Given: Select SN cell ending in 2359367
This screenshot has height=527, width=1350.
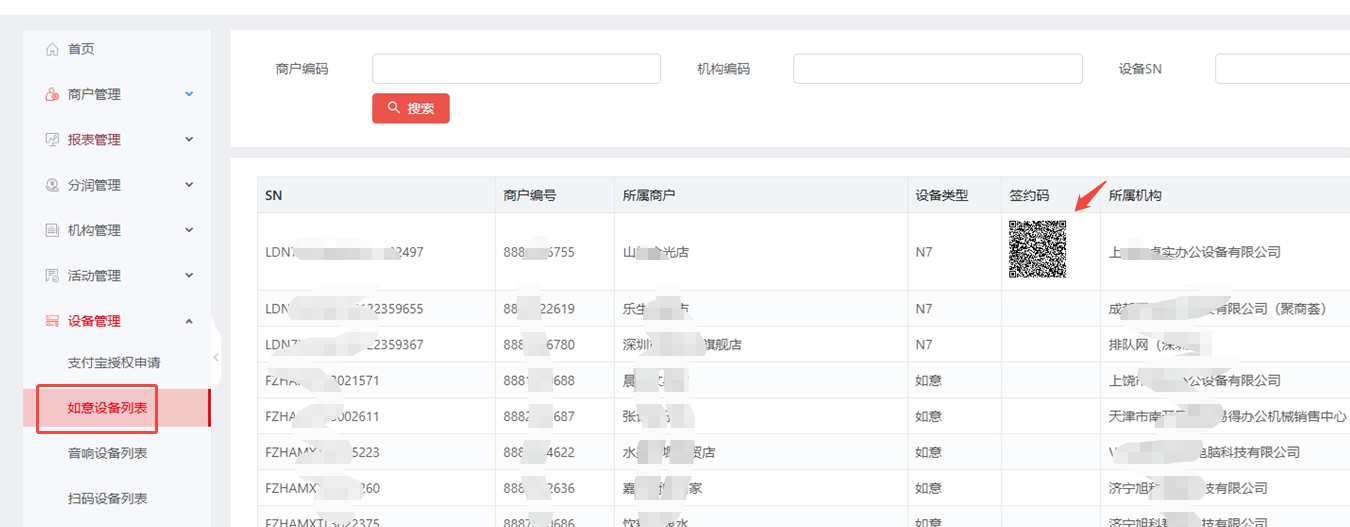Looking at the screenshot, I should click(x=376, y=345).
